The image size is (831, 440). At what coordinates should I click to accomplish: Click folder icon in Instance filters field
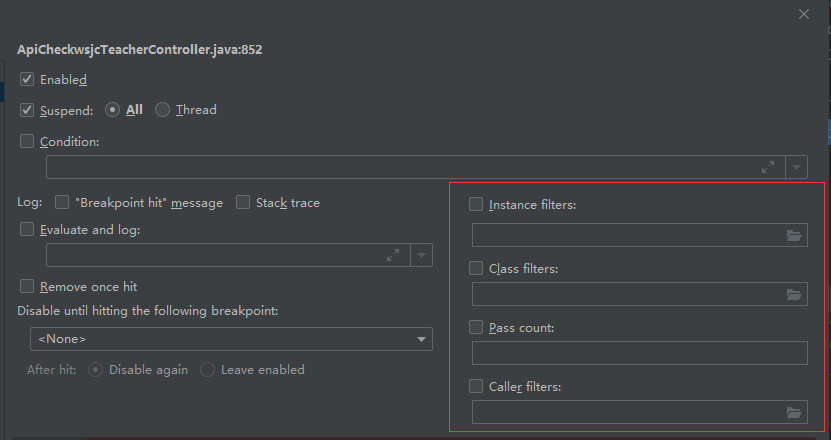tap(794, 236)
